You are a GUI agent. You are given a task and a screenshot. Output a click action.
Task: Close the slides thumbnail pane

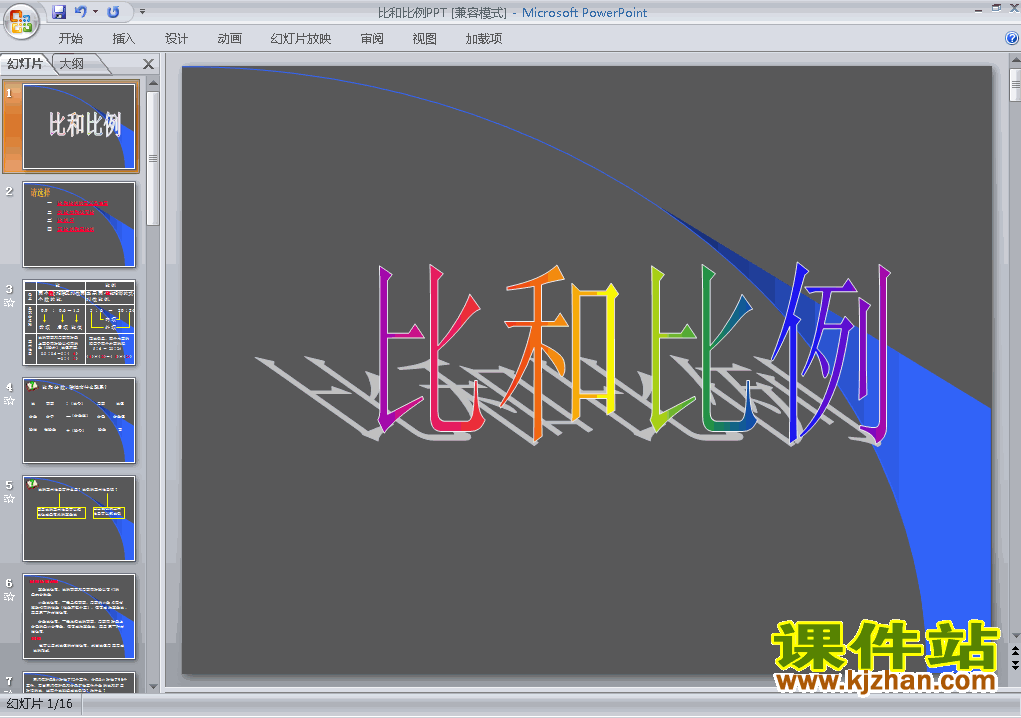(x=148, y=64)
